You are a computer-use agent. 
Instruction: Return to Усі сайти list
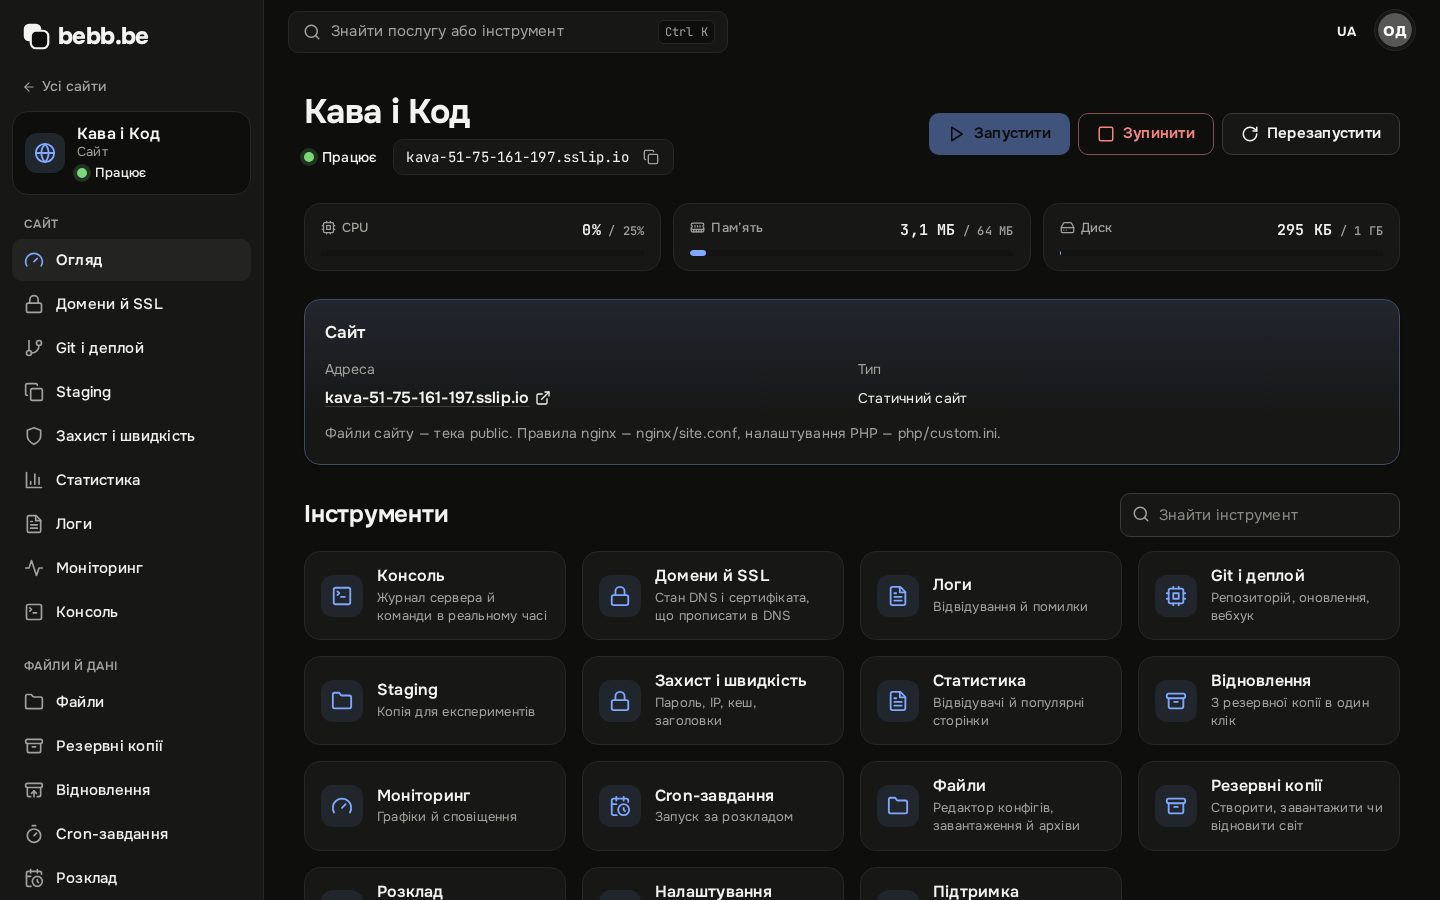65,87
